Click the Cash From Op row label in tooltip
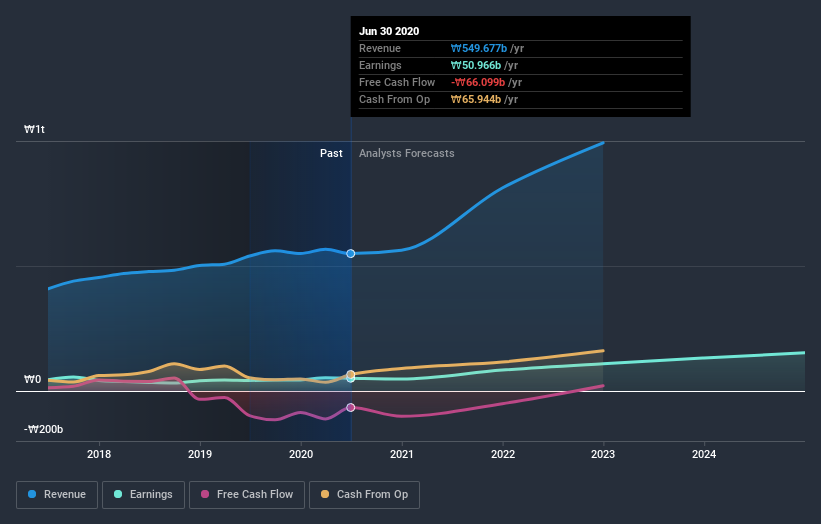 point(394,99)
